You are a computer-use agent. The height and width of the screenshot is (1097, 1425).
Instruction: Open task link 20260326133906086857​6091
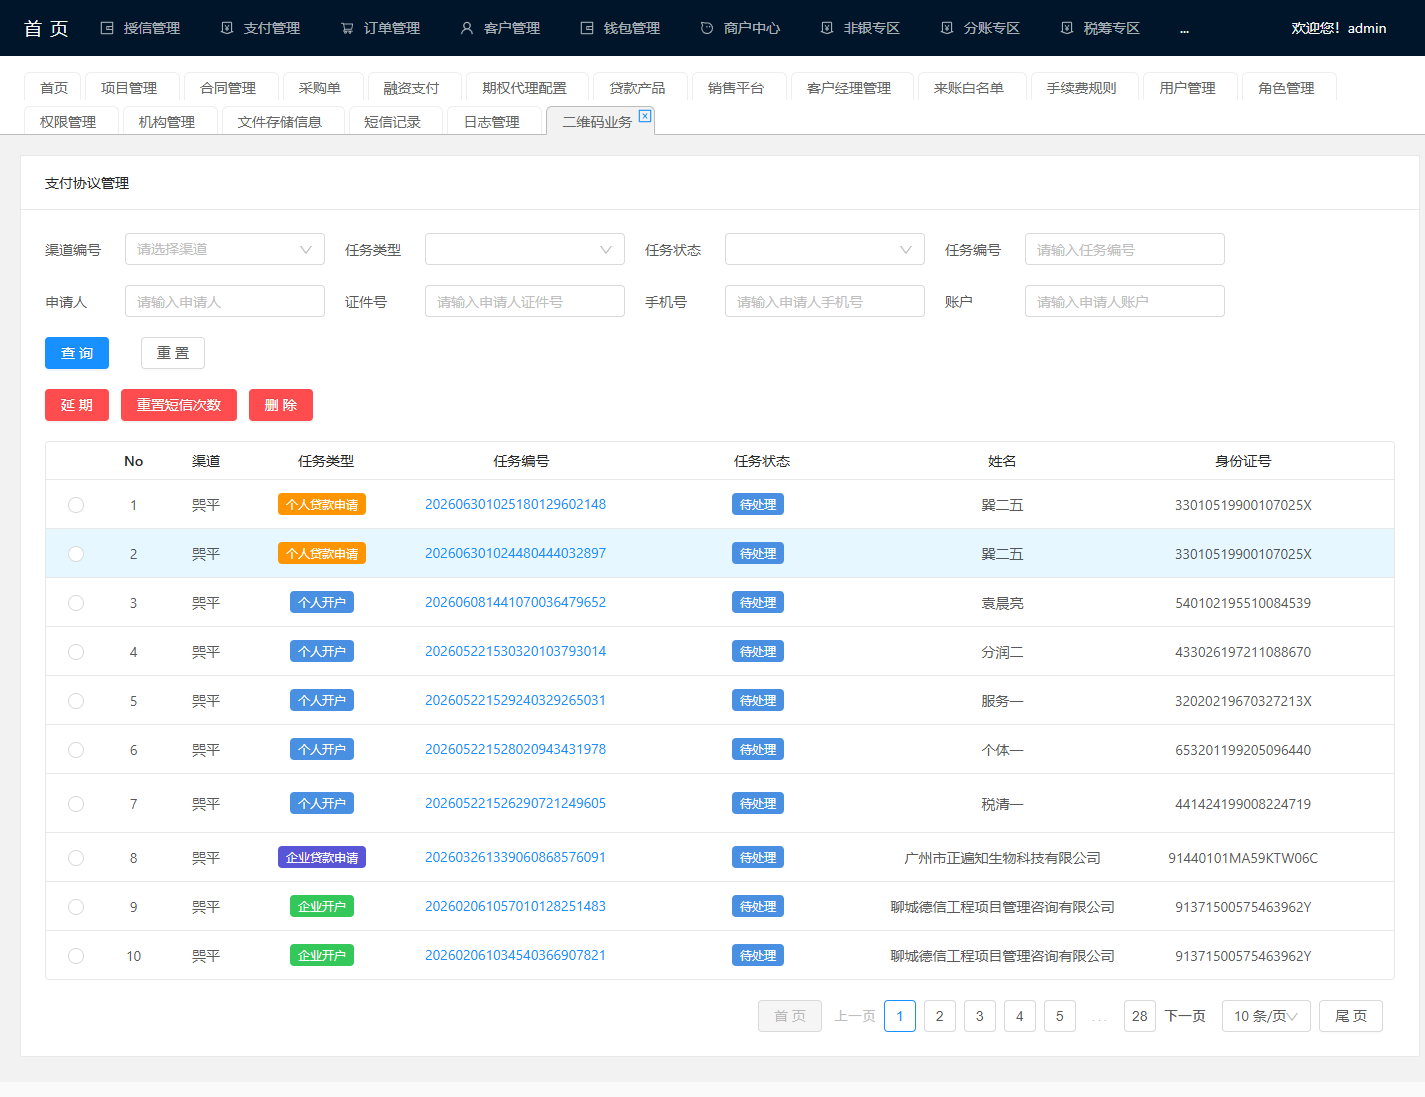(x=515, y=857)
